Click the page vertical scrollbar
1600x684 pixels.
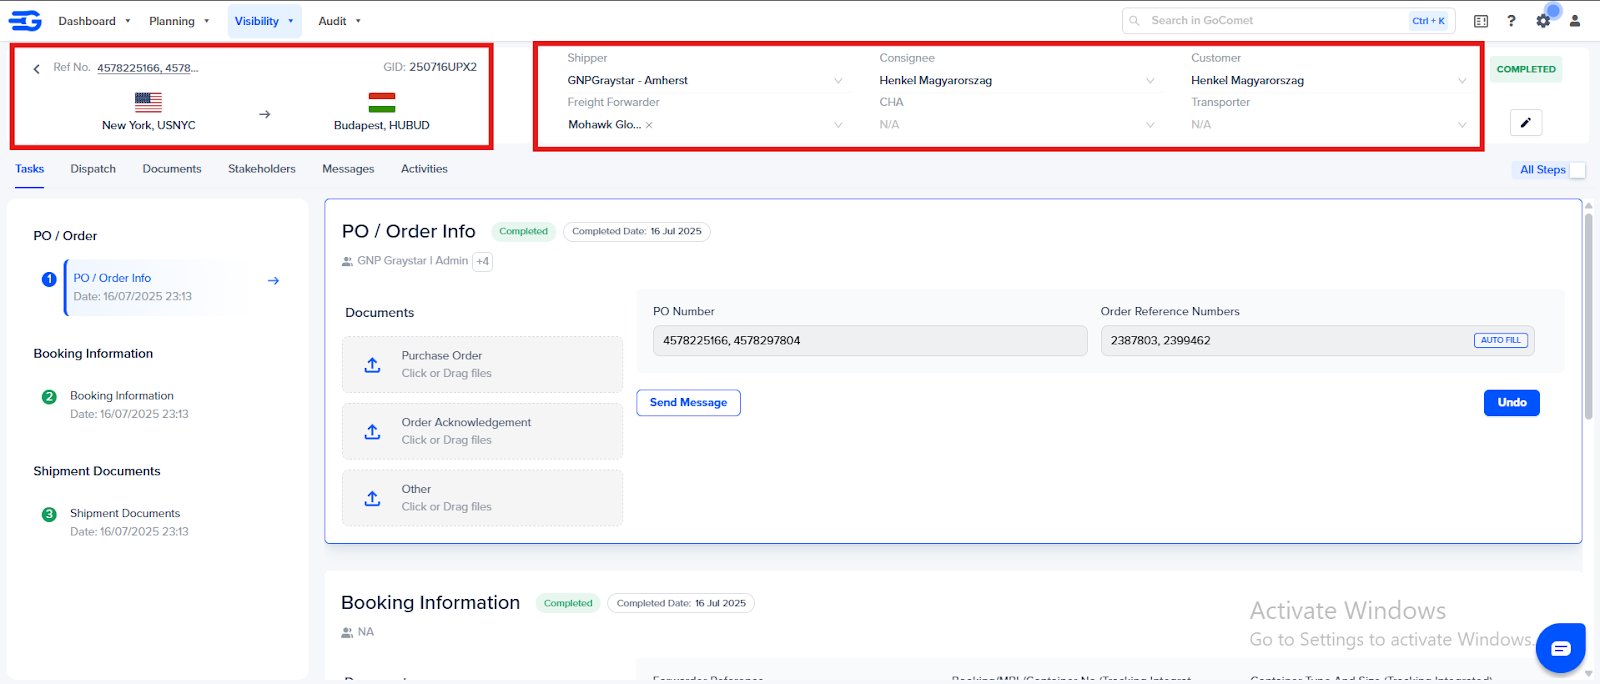coord(1588,318)
